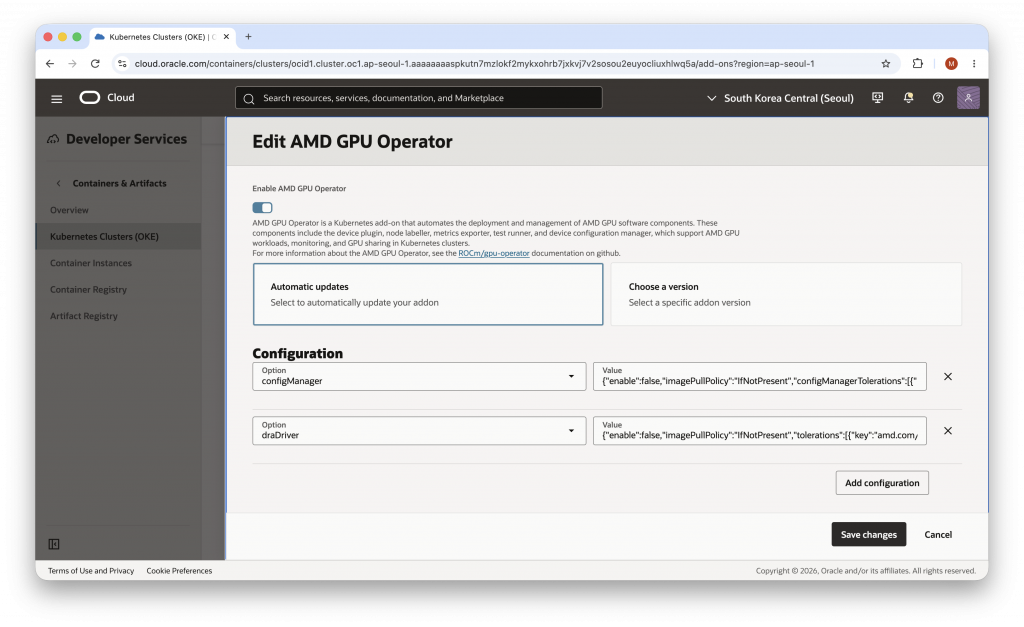Viewport: 1024px width, 627px height.
Task: Open the ROCm/gpu-operator documentation link
Action: click(x=494, y=253)
